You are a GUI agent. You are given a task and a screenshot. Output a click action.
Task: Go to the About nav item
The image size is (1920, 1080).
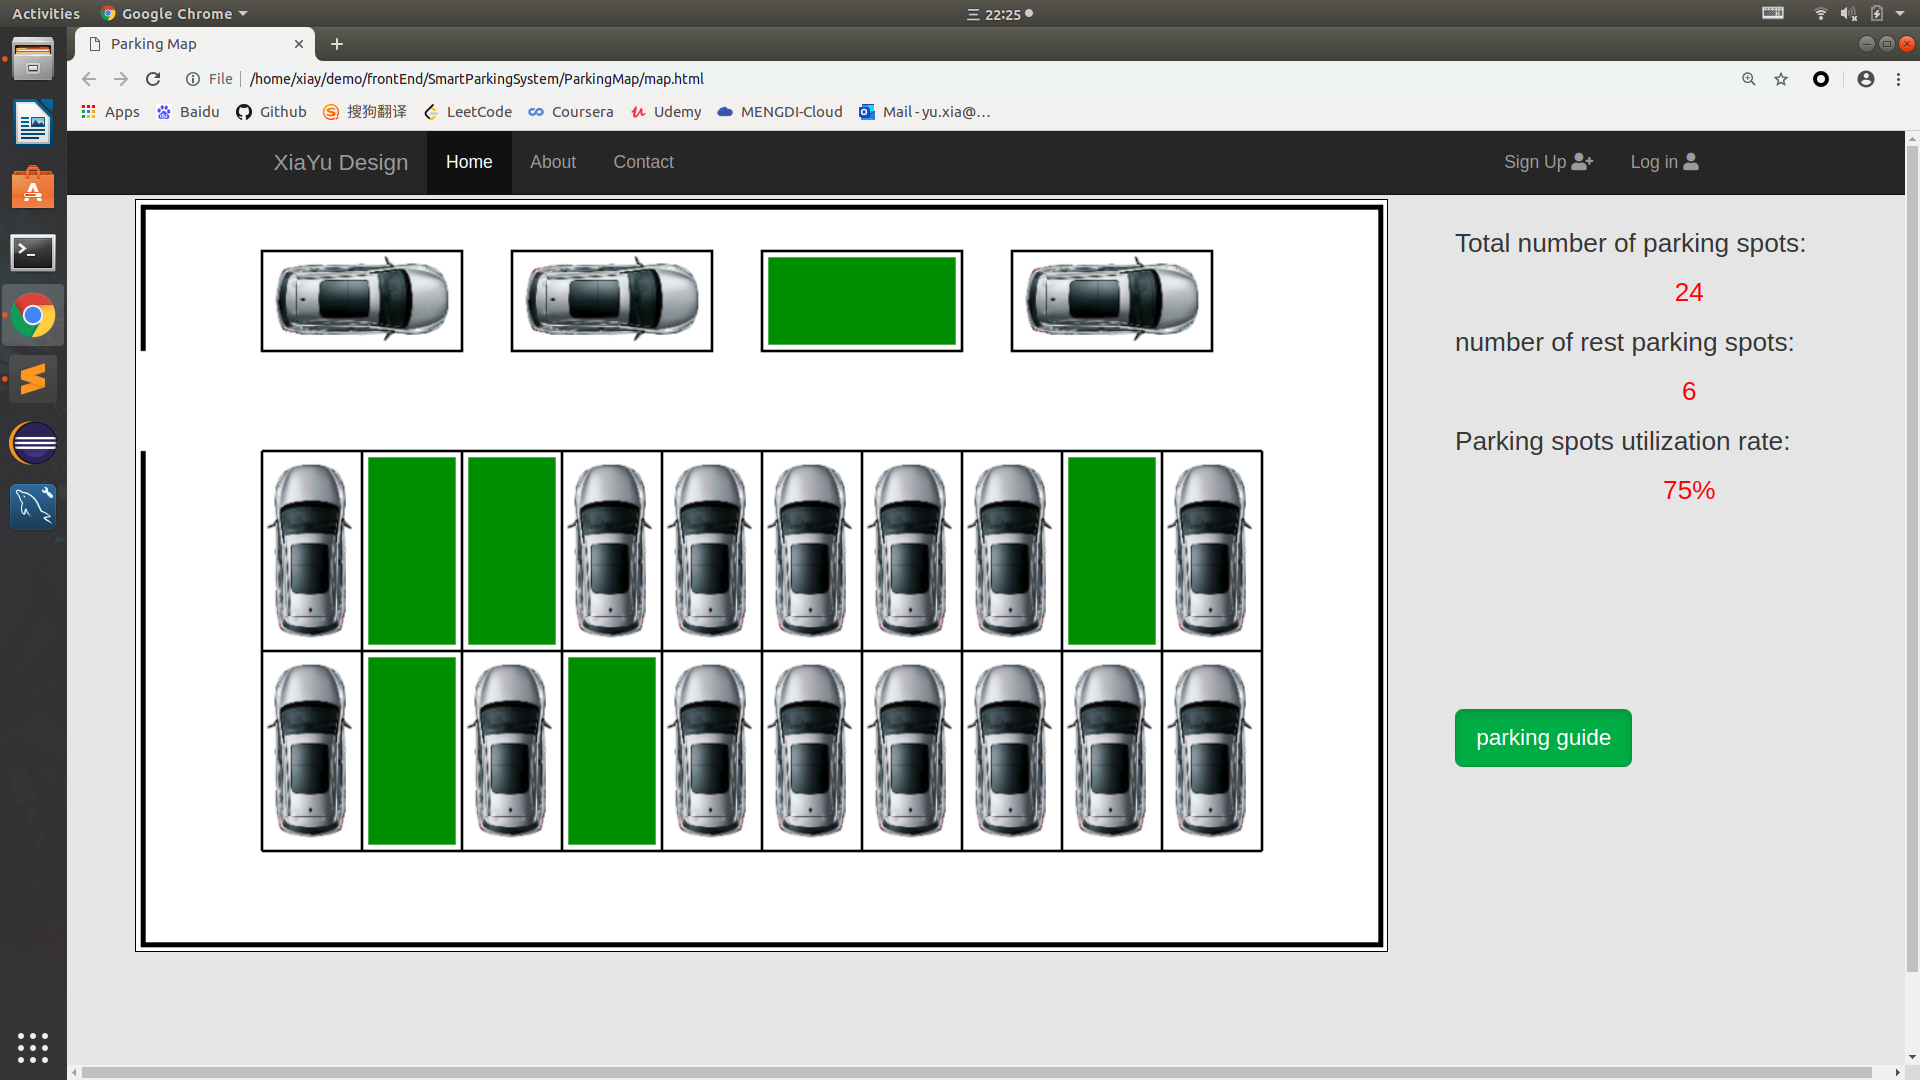click(552, 162)
